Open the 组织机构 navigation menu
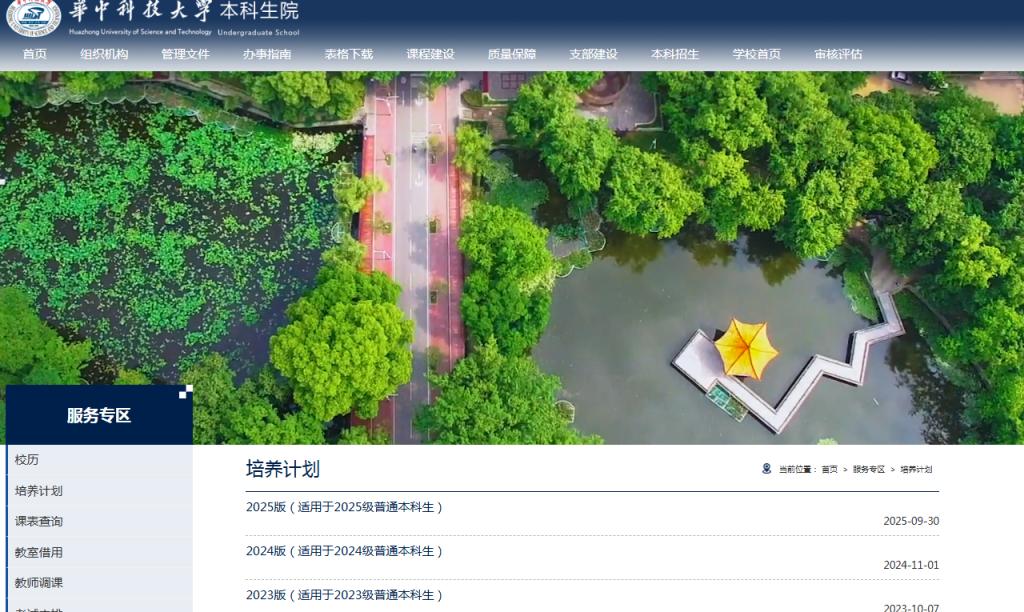 (104, 54)
